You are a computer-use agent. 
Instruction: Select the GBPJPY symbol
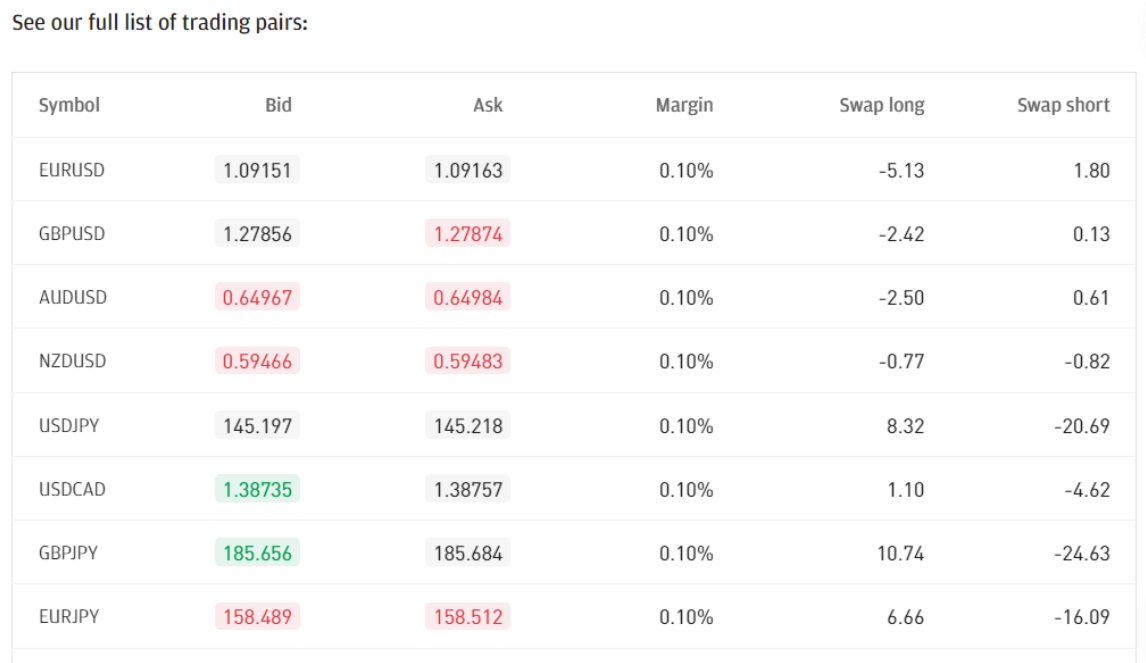click(68, 553)
